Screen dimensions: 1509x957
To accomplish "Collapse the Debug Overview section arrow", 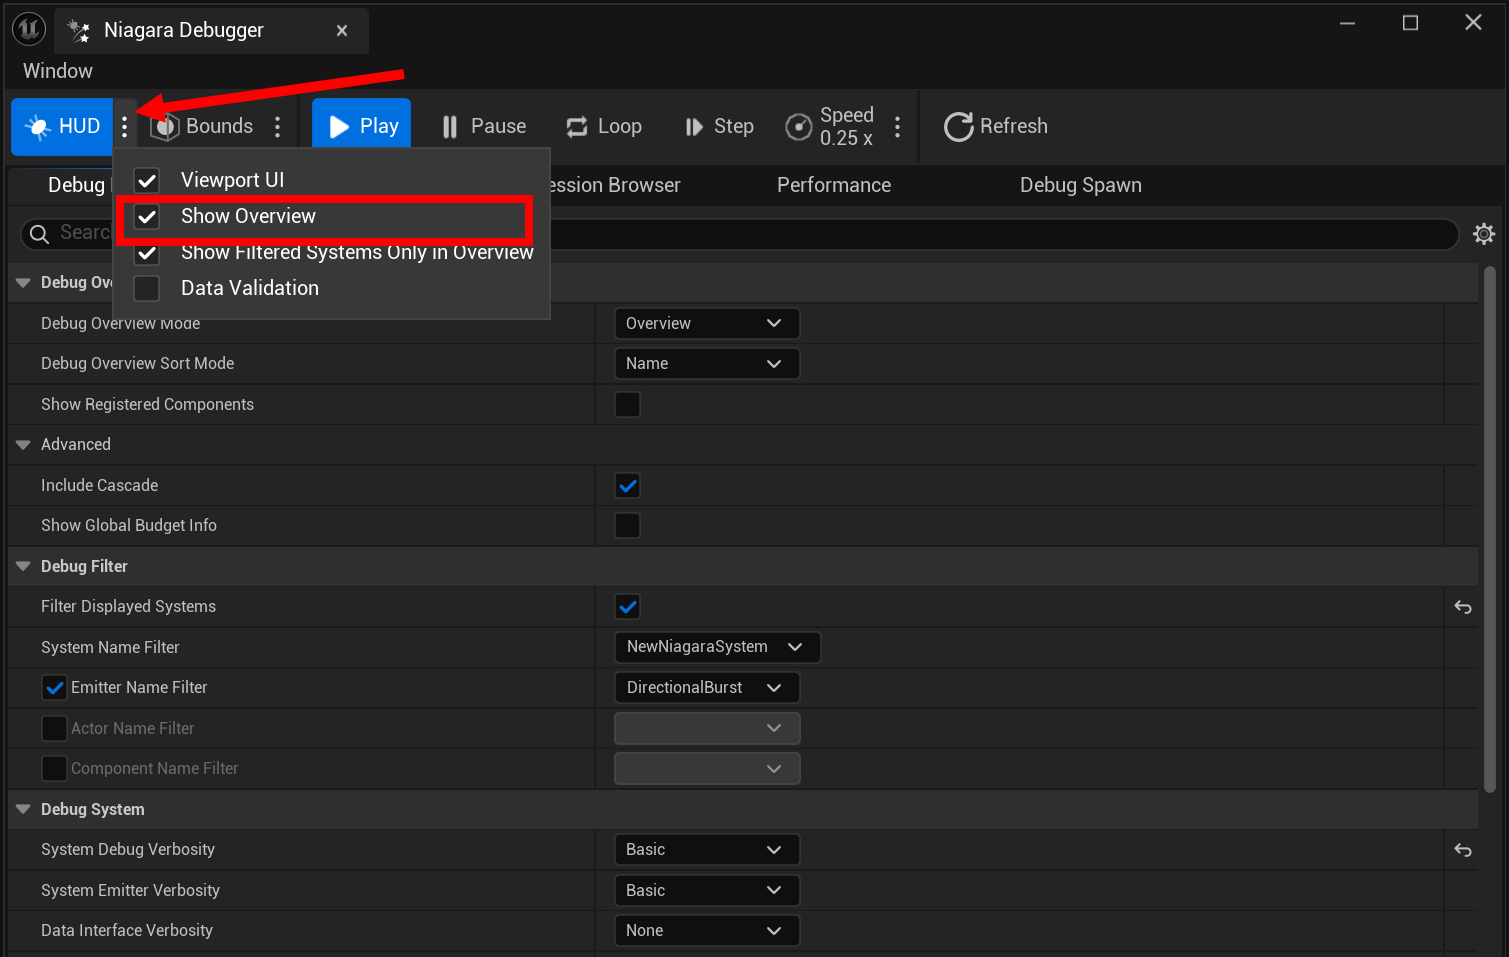I will pyautogui.click(x=23, y=283).
